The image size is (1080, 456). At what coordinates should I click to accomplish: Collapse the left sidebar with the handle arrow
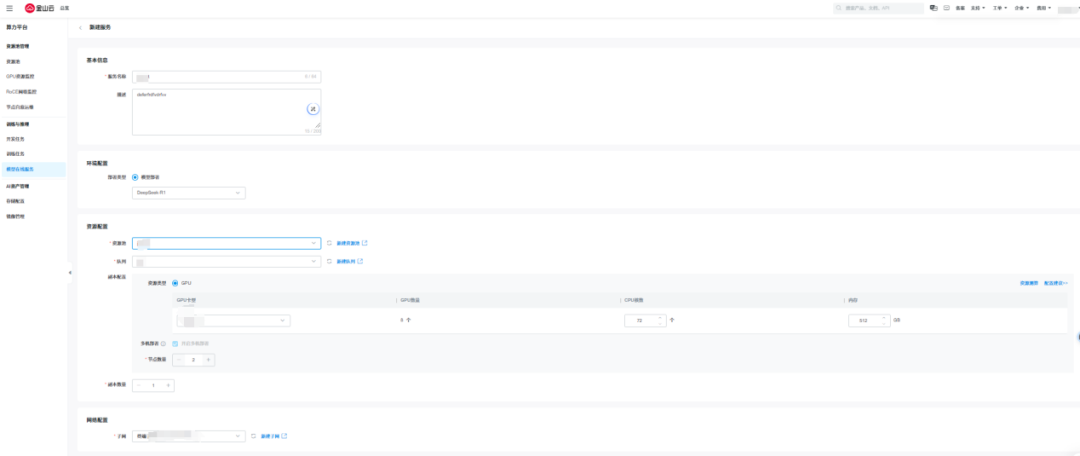pos(69,272)
